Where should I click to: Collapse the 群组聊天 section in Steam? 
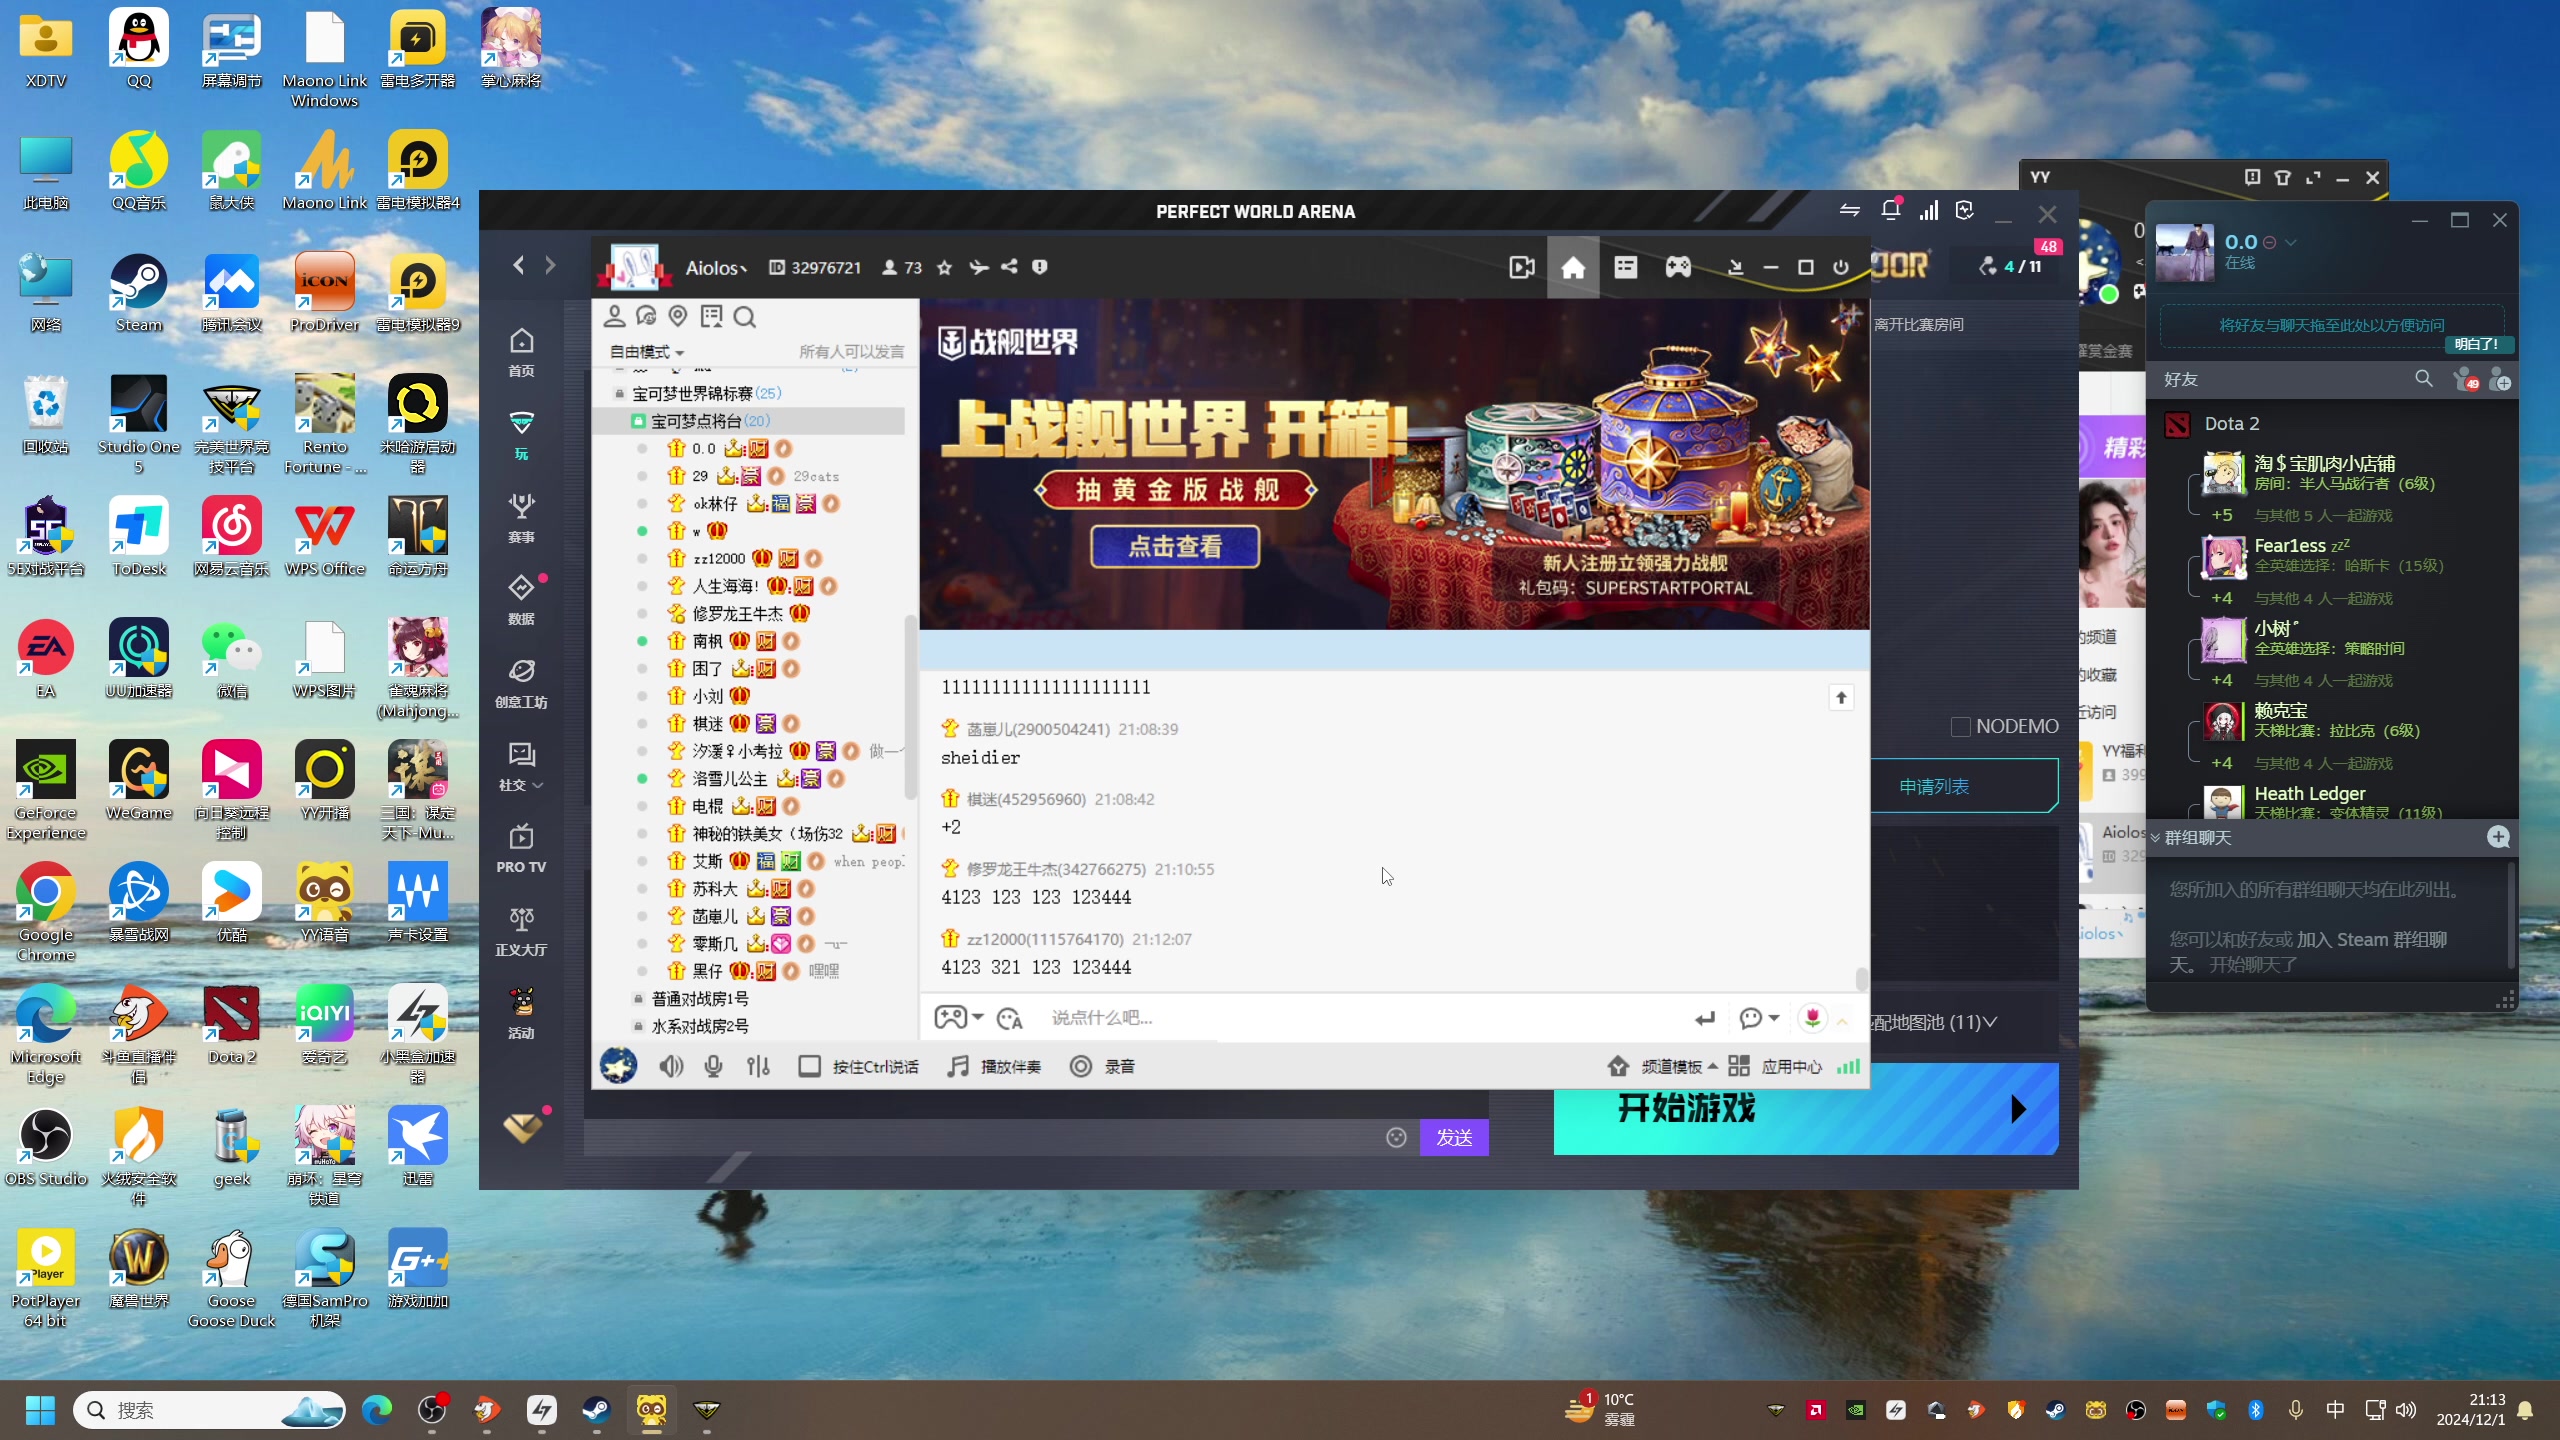[x=2156, y=838]
